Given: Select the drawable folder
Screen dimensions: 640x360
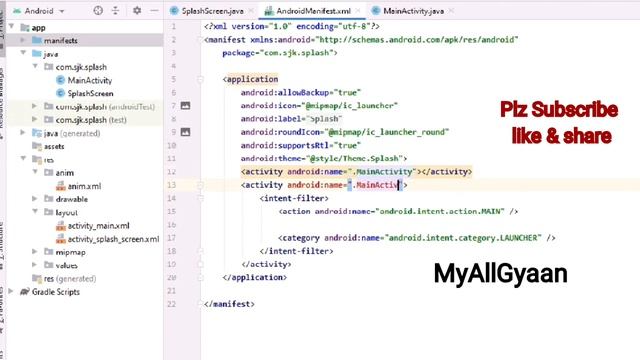Looking at the screenshot, I should click(71, 200).
